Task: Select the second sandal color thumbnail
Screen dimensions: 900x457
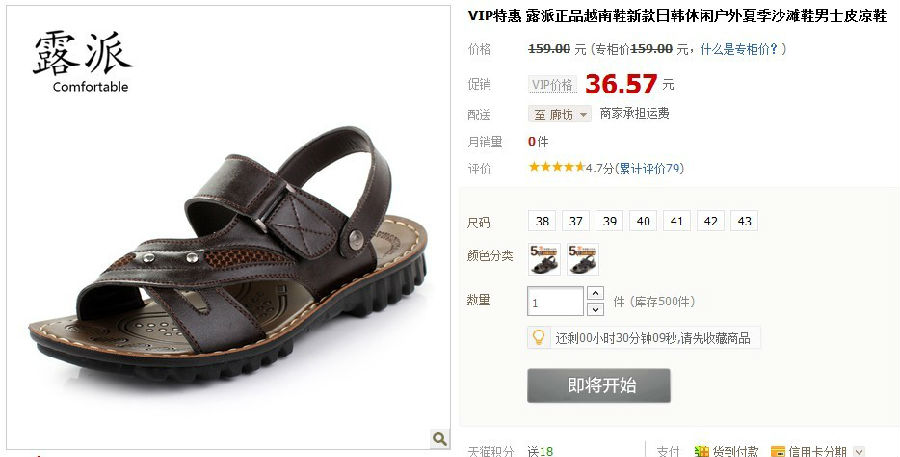Action: pos(583,260)
